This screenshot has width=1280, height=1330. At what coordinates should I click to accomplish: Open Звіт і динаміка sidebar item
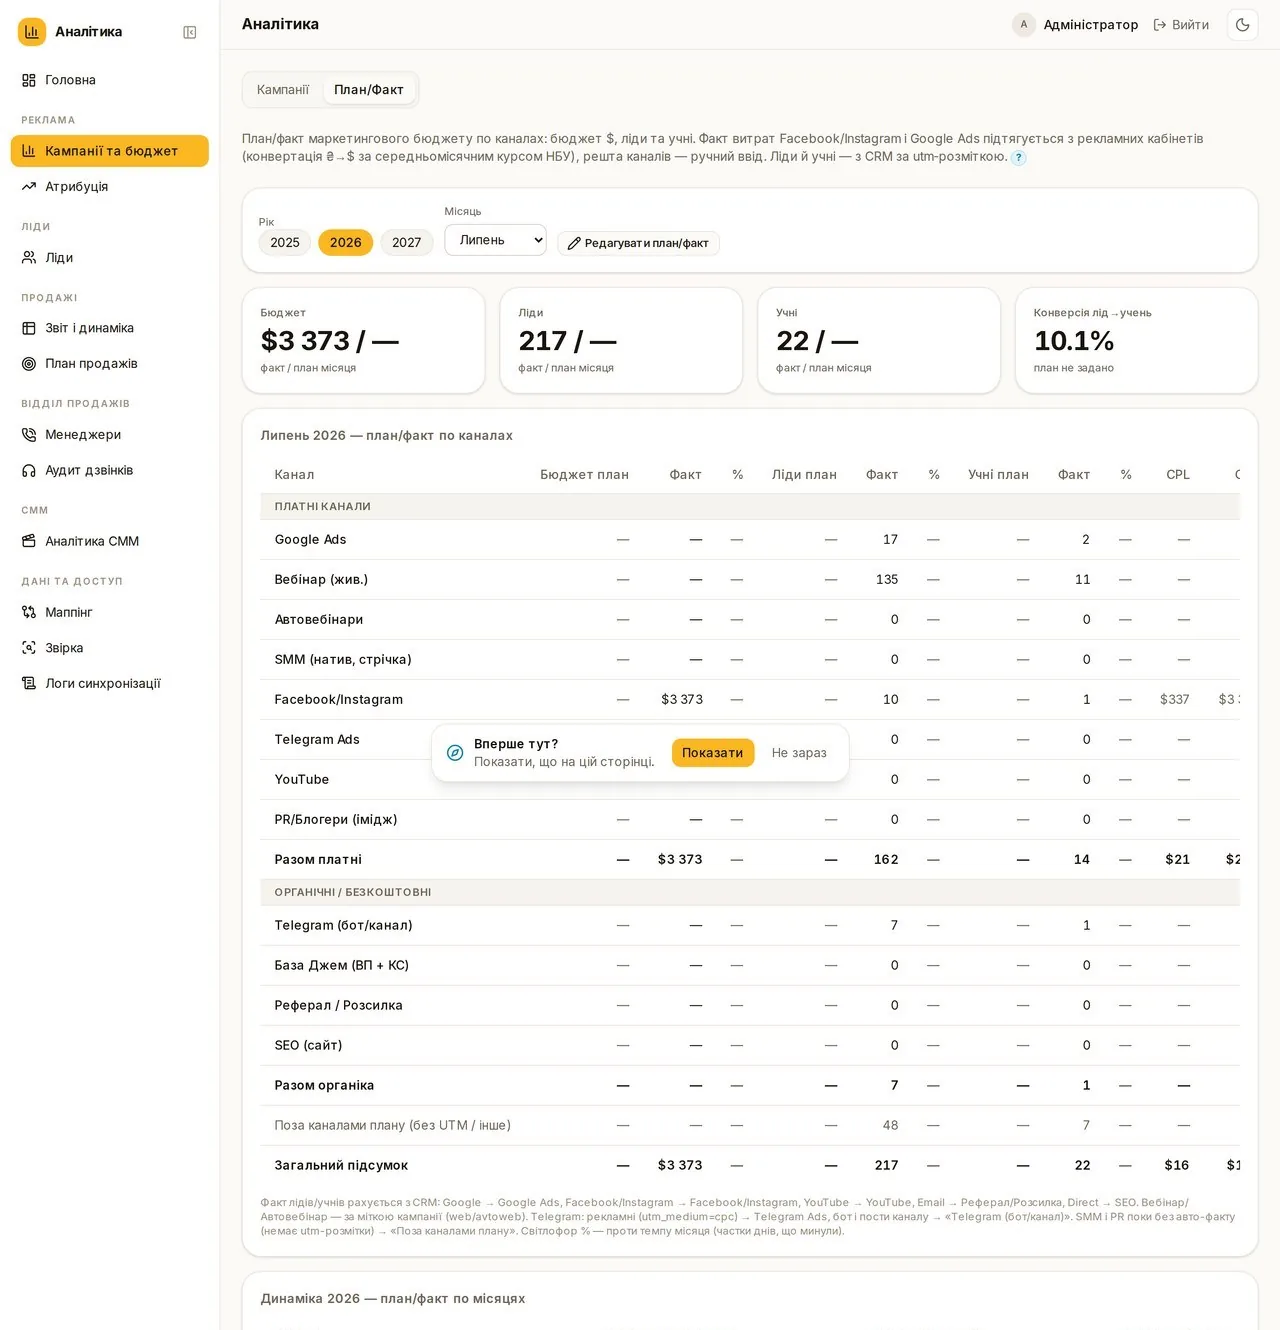(x=110, y=328)
